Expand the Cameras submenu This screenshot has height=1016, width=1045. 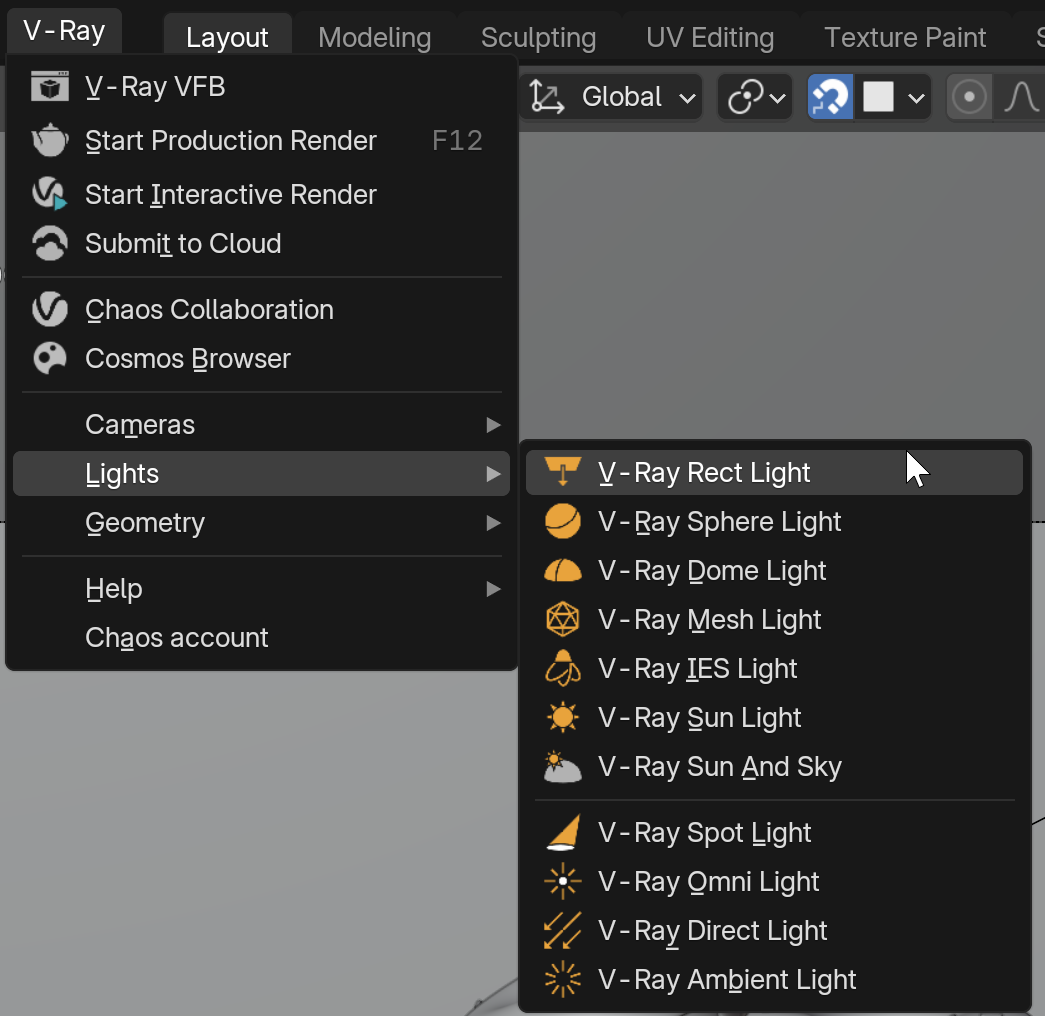click(x=261, y=425)
